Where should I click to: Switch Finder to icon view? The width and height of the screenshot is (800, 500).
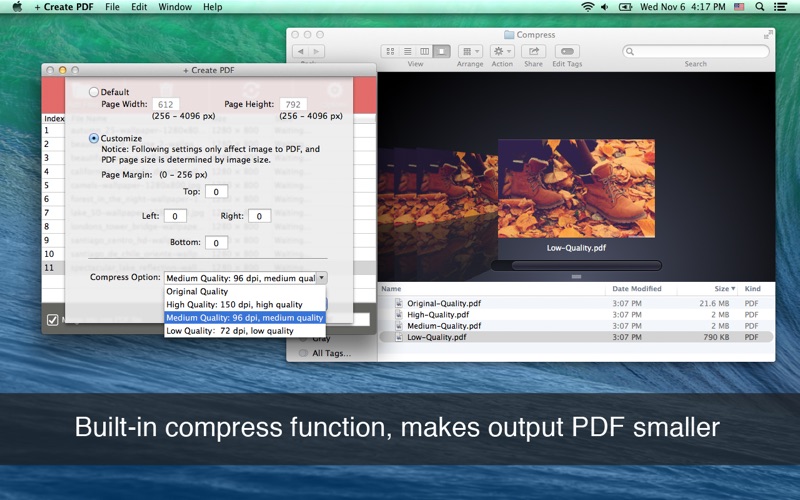point(390,51)
